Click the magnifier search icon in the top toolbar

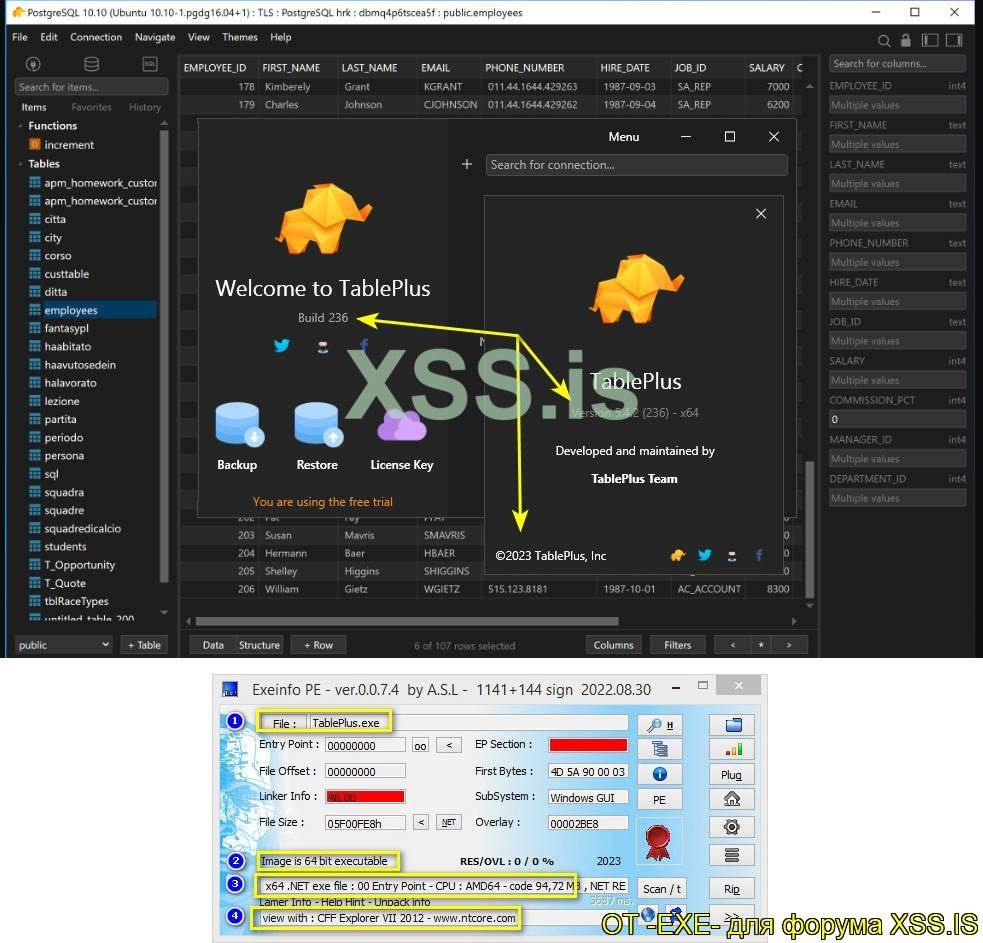click(x=884, y=41)
